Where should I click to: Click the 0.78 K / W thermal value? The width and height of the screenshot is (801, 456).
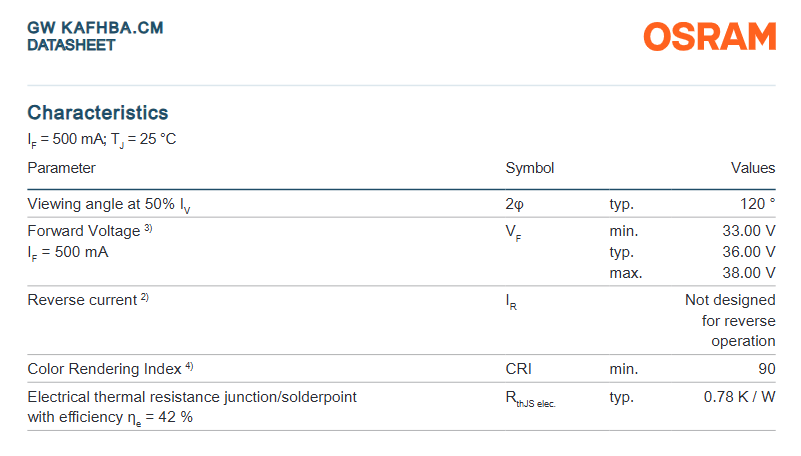tap(739, 397)
